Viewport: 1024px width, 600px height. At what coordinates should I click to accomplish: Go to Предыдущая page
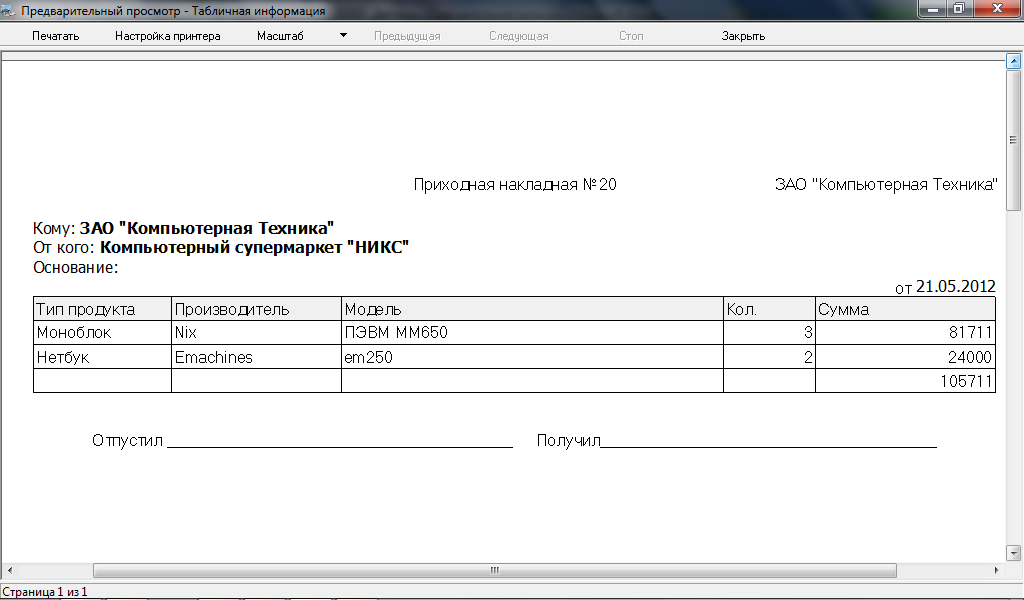[x=407, y=36]
